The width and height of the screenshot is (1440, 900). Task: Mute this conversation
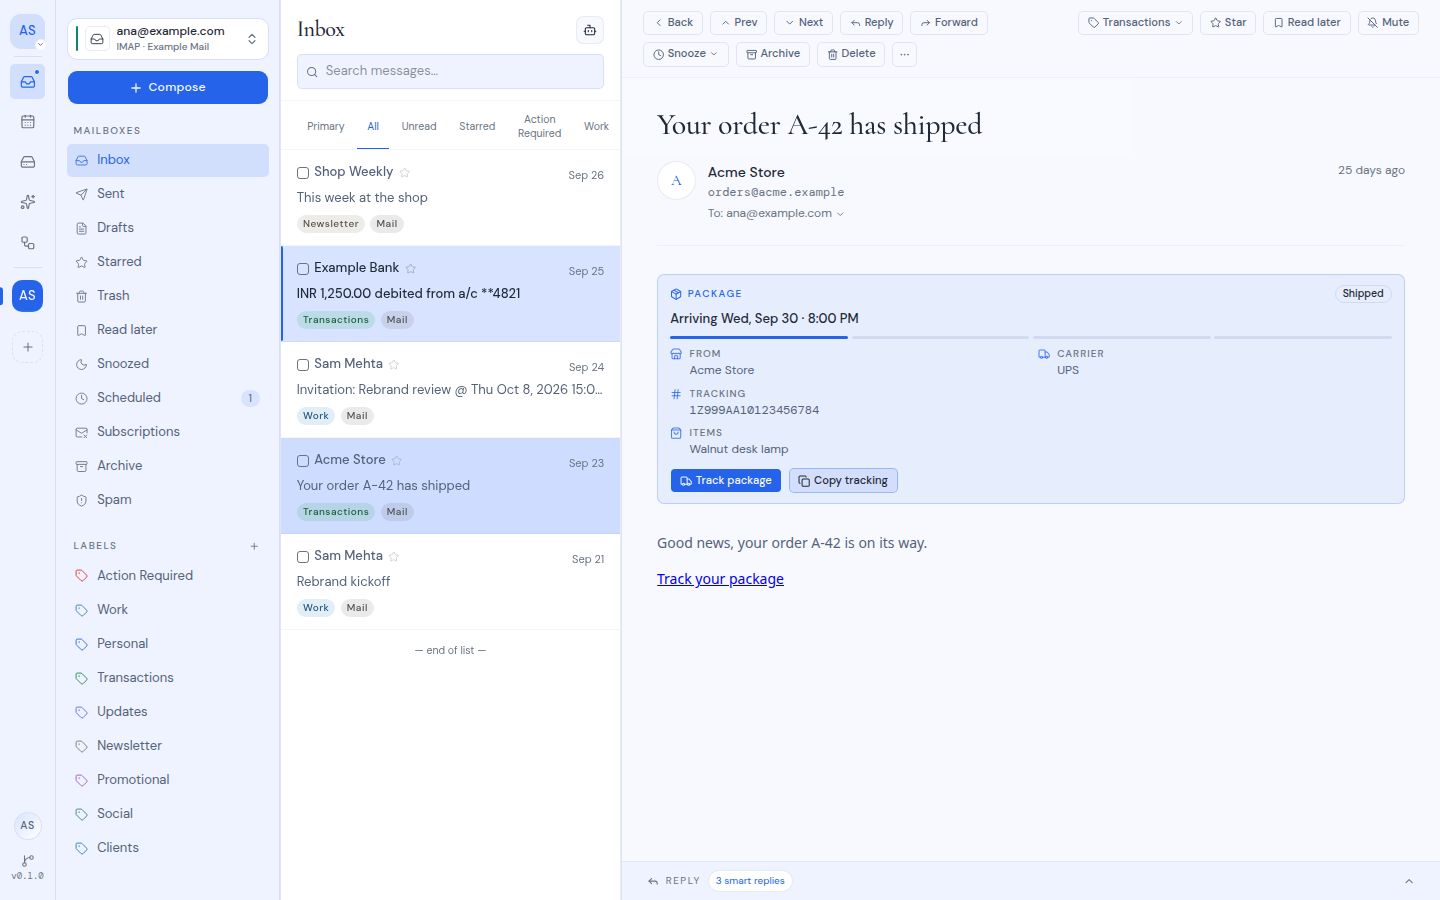tap(1388, 23)
